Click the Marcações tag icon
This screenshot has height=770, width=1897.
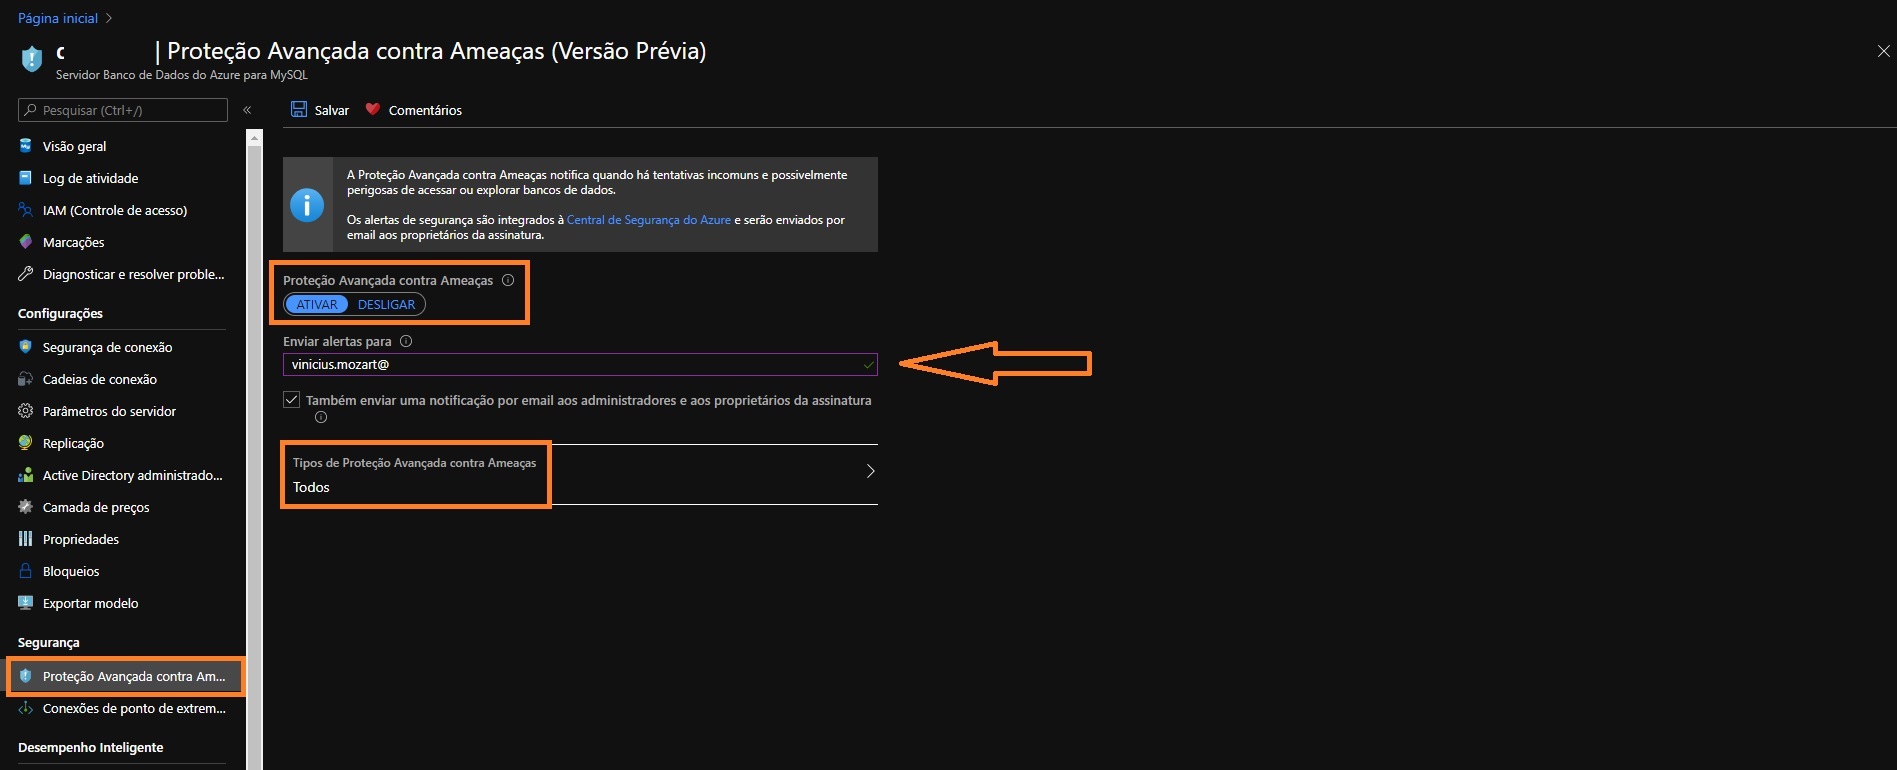pyautogui.click(x=26, y=241)
